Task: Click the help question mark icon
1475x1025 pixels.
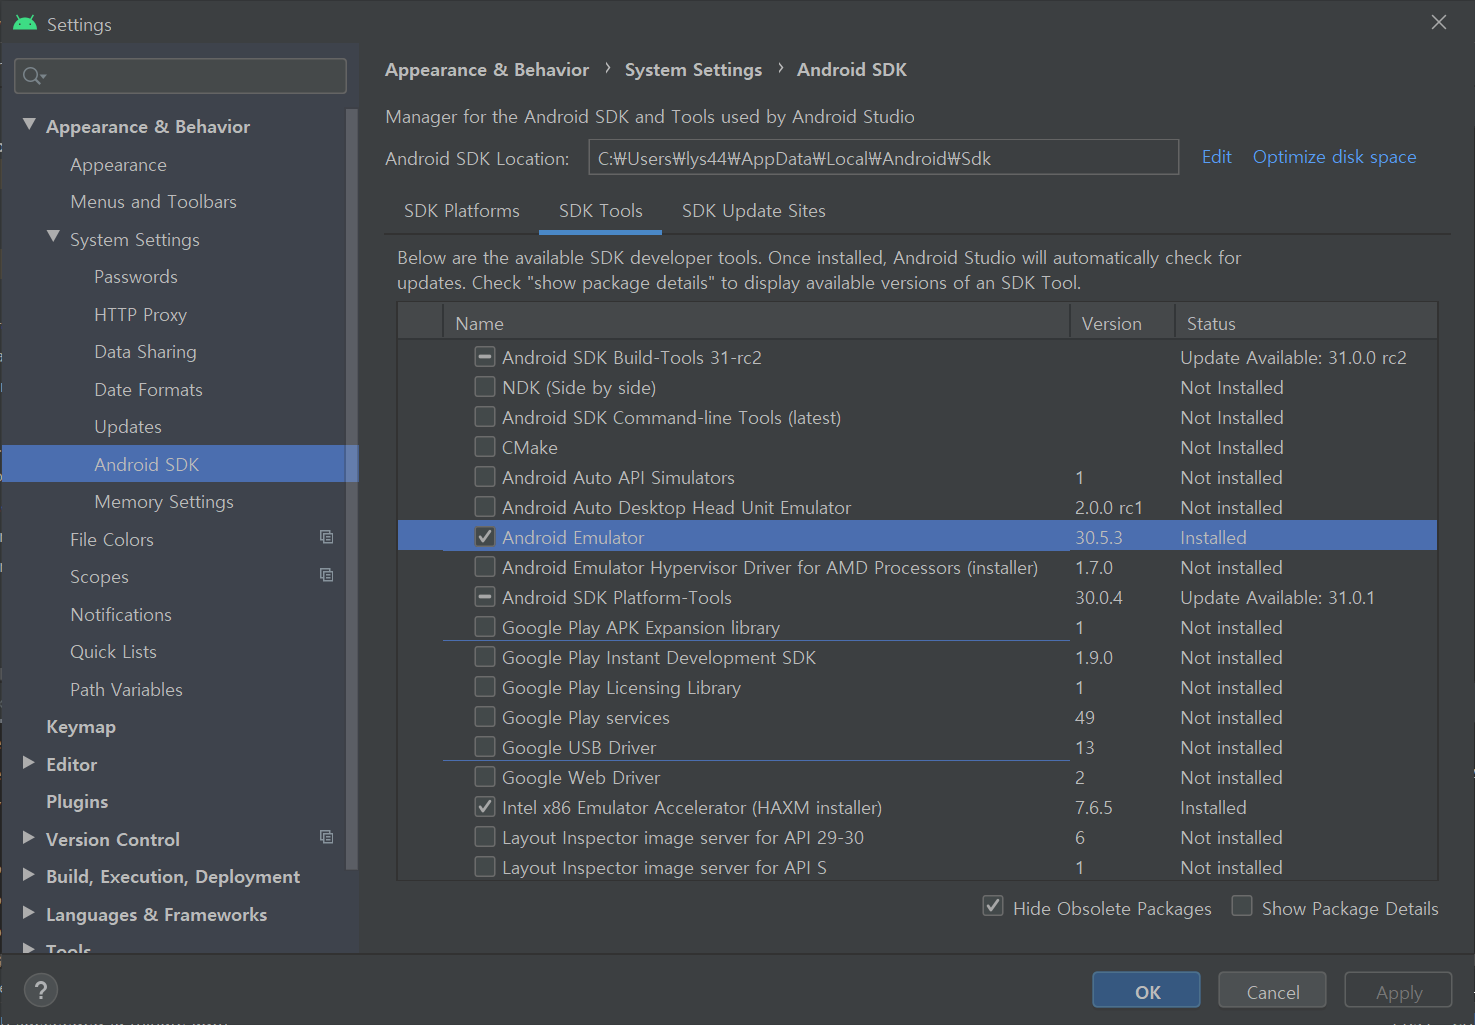Action: click(x=40, y=990)
